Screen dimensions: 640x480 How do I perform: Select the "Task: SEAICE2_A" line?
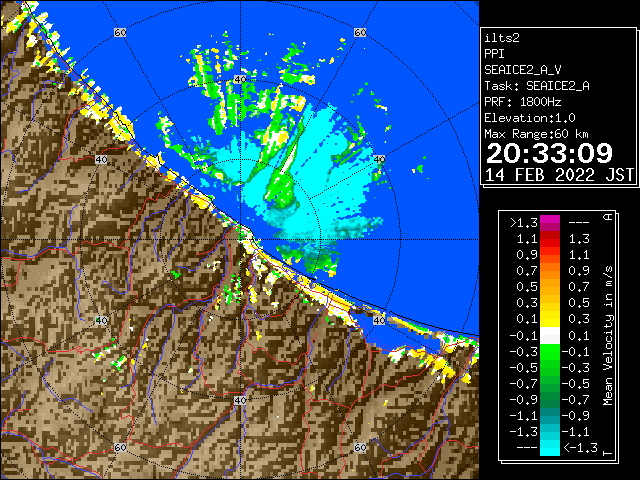click(x=537, y=86)
